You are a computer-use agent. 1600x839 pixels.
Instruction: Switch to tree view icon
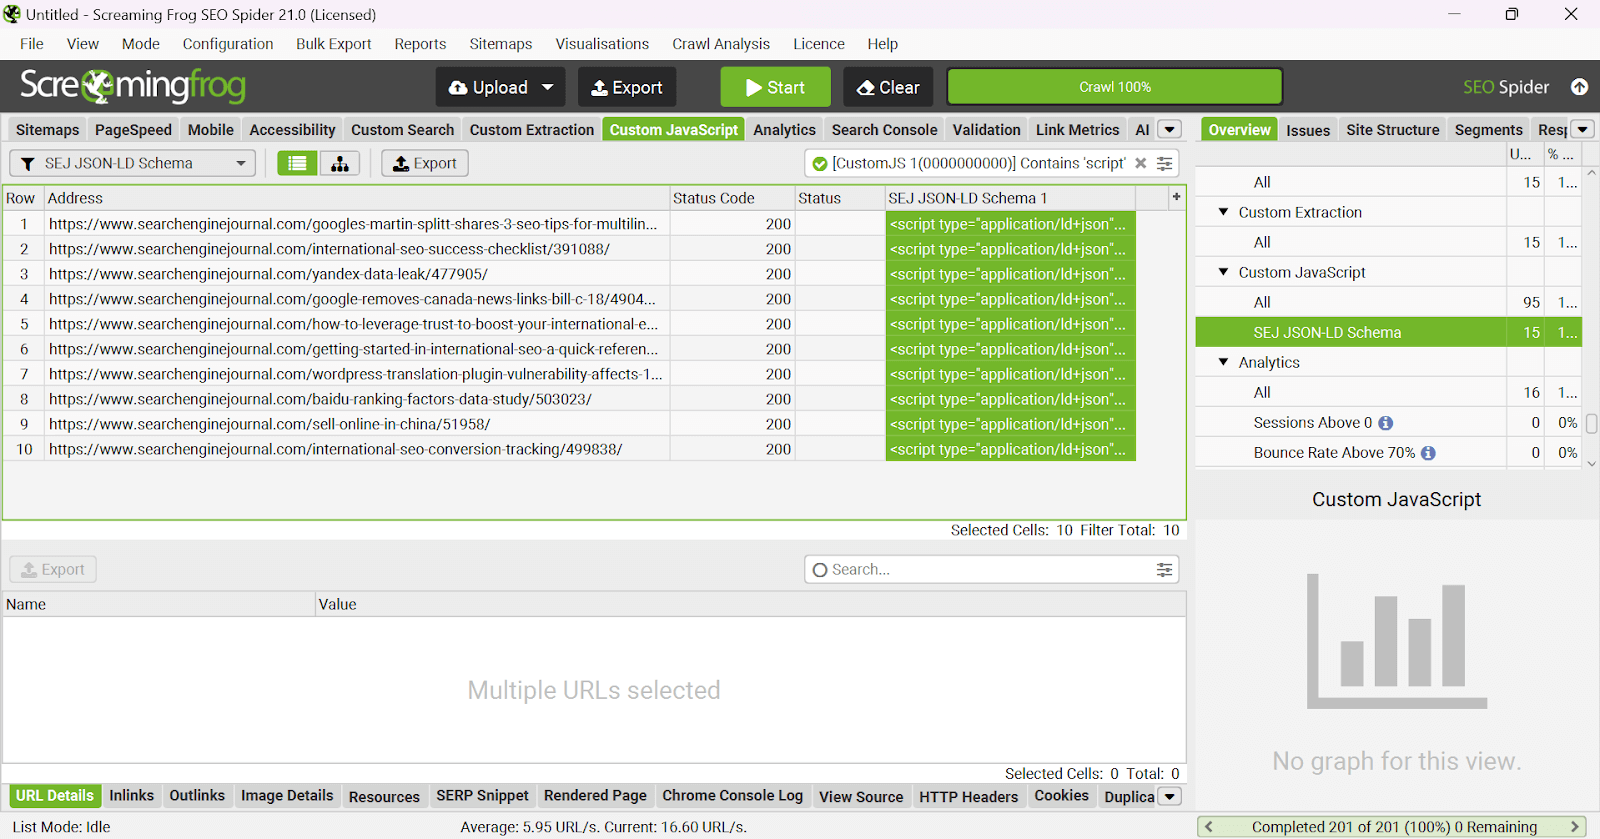[x=340, y=164]
